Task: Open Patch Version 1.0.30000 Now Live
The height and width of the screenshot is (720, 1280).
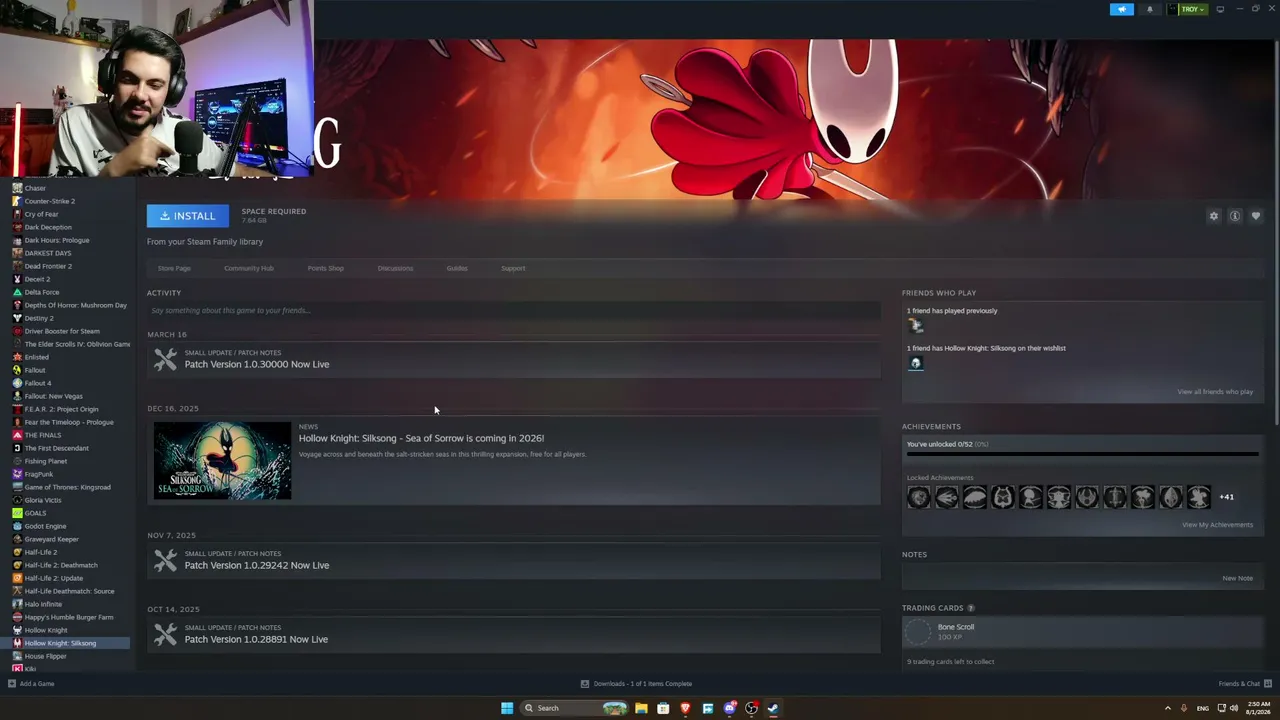Action: (257, 364)
